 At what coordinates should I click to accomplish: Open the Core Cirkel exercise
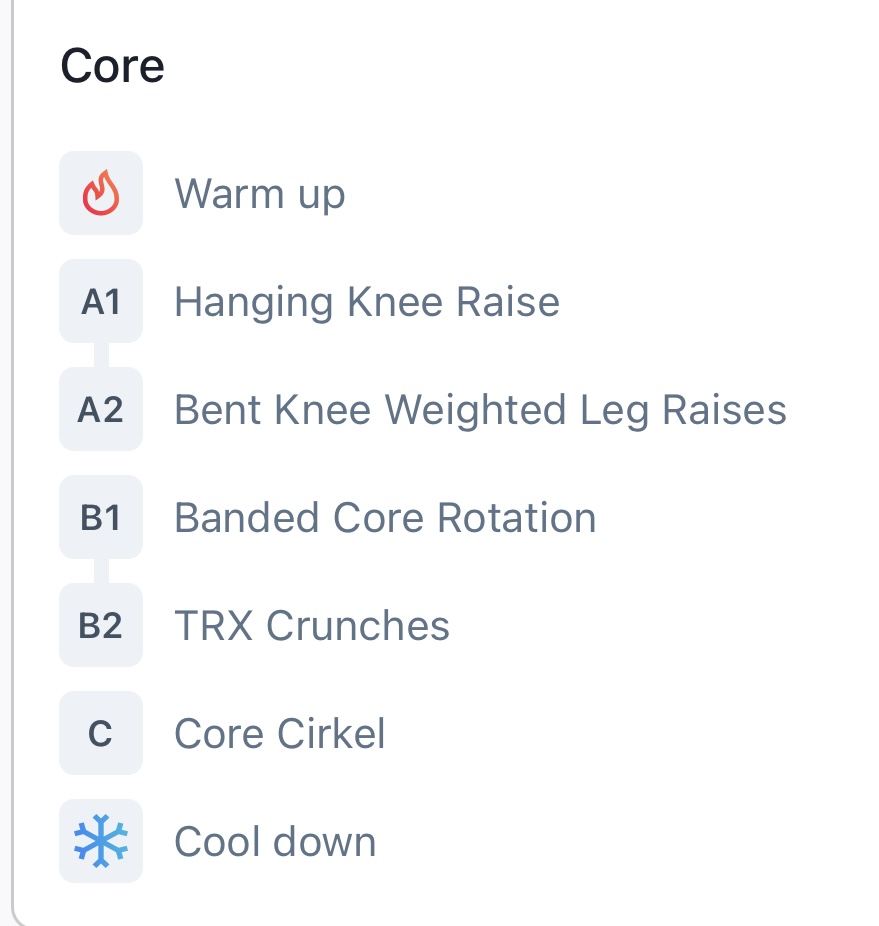tap(279, 733)
